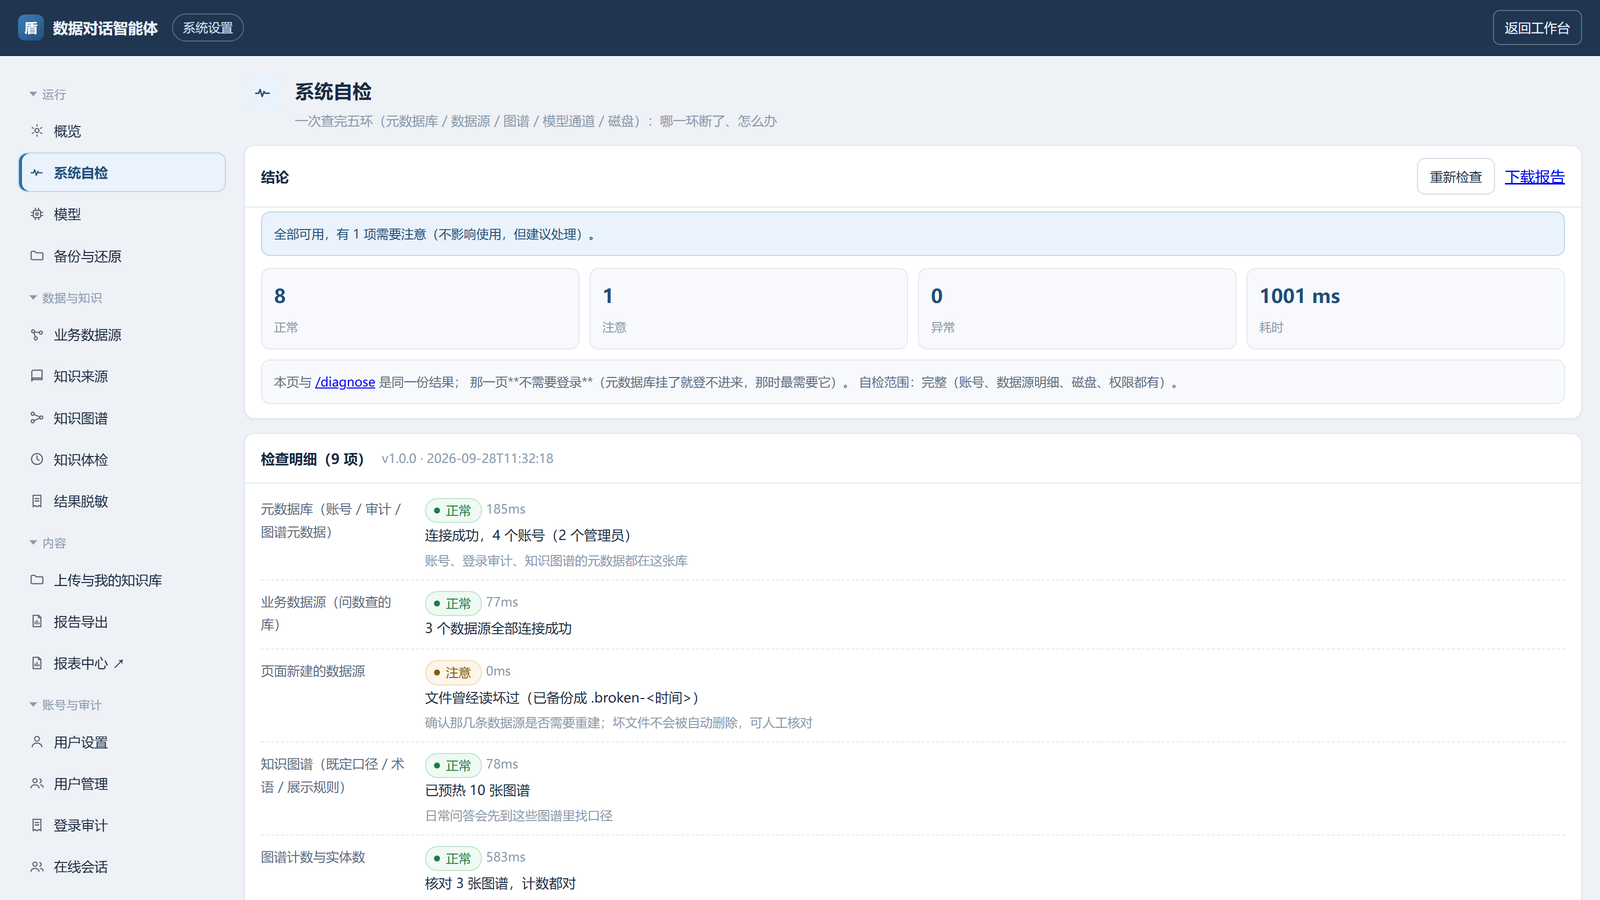1600x900 pixels.
Task: Go to the 模型 settings page
Action: (122, 214)
